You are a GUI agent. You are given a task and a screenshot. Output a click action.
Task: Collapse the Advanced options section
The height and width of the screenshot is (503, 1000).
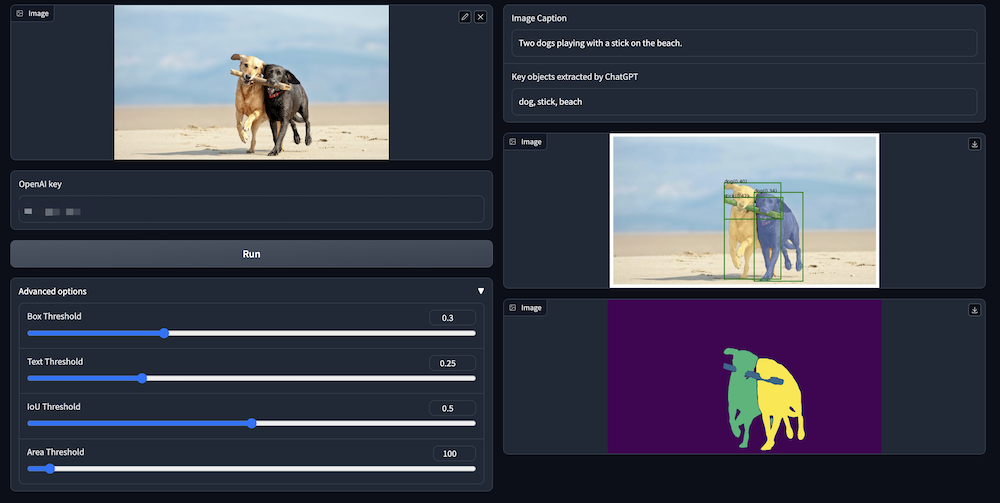[481, 291]
